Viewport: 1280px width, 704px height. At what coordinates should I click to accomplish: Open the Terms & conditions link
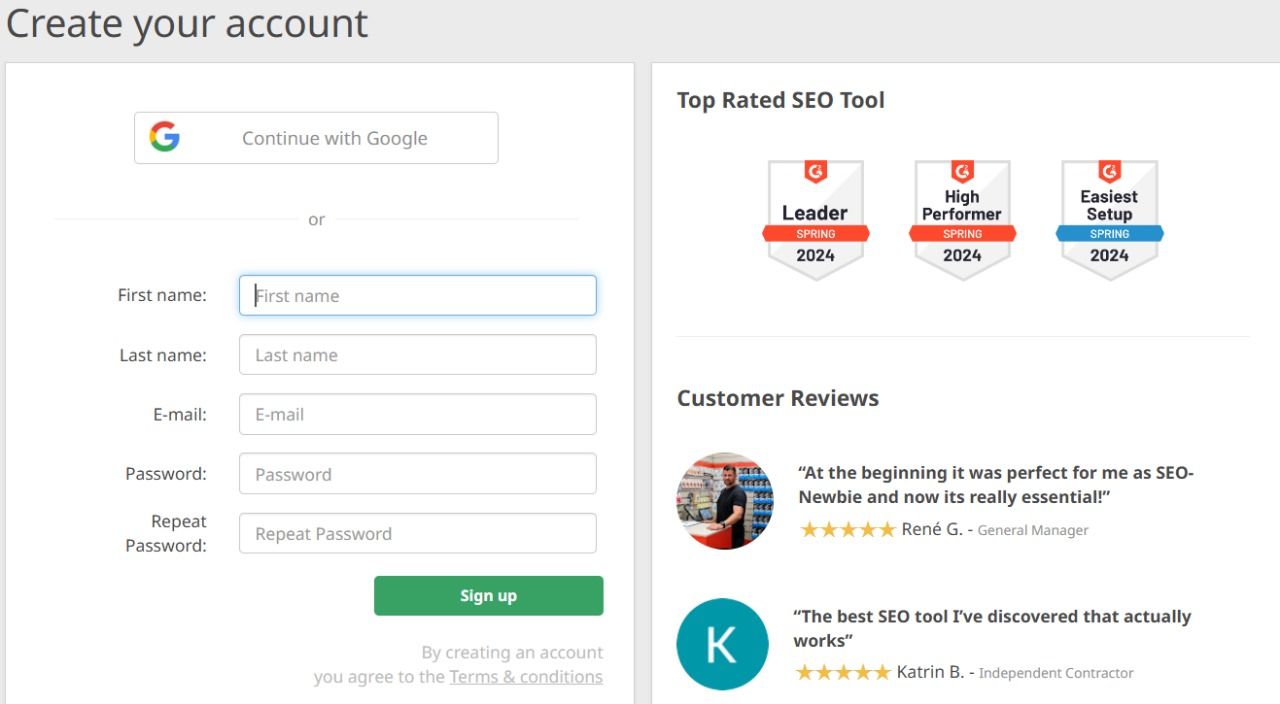(526, 677)
